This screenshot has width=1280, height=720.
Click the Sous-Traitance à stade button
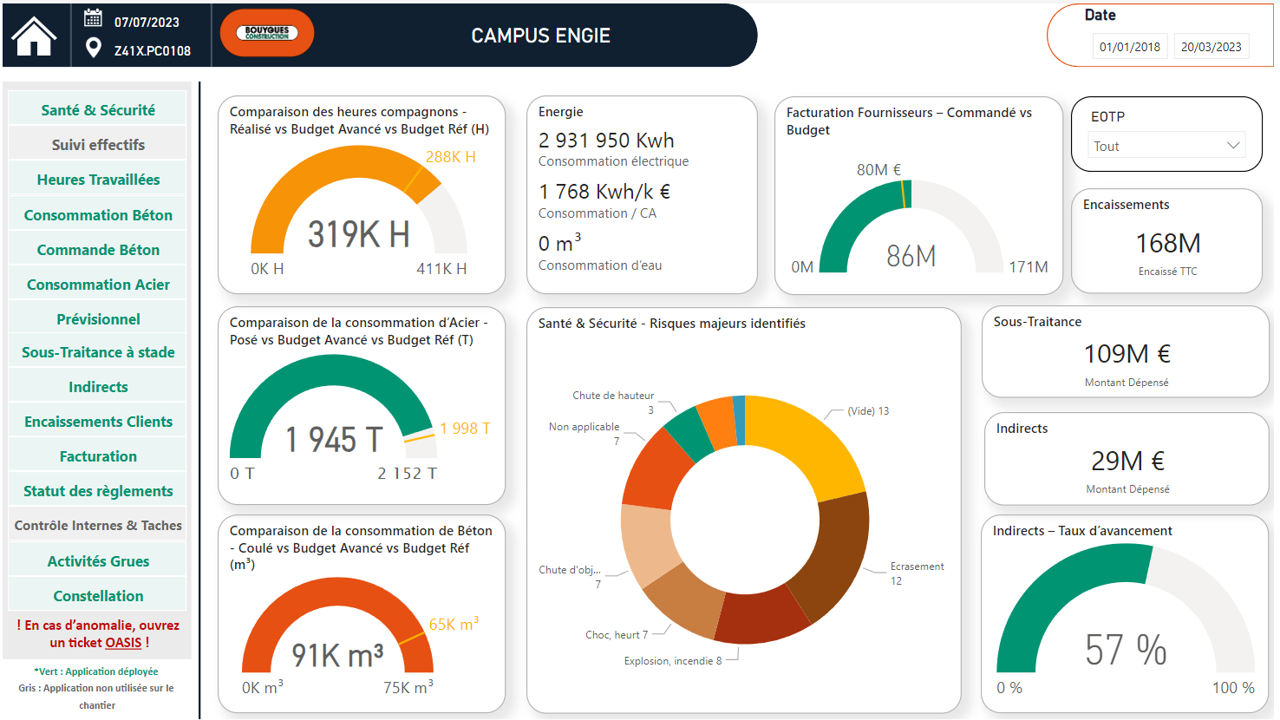tap(98, 352)
